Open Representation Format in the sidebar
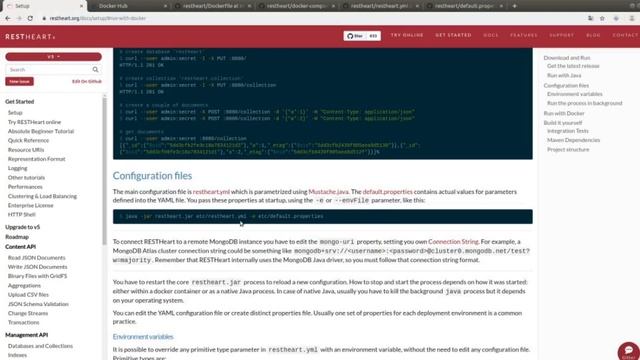This screenshot has height=360, width=640. [x=36, y=159]
